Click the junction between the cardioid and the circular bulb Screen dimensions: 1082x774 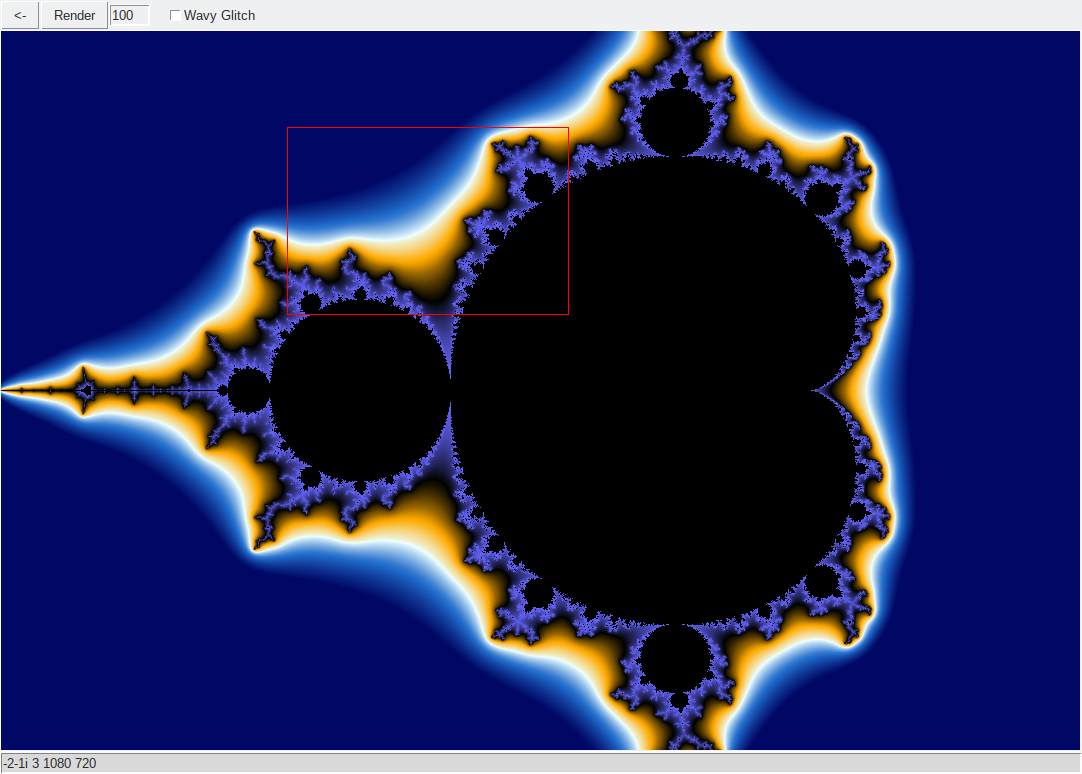[451, 390]
